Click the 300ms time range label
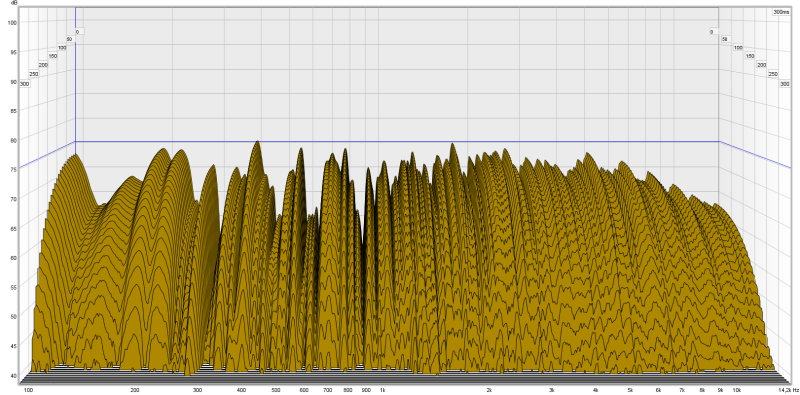The height and width of the screenshot is (395, 800). tap(781, 12)
